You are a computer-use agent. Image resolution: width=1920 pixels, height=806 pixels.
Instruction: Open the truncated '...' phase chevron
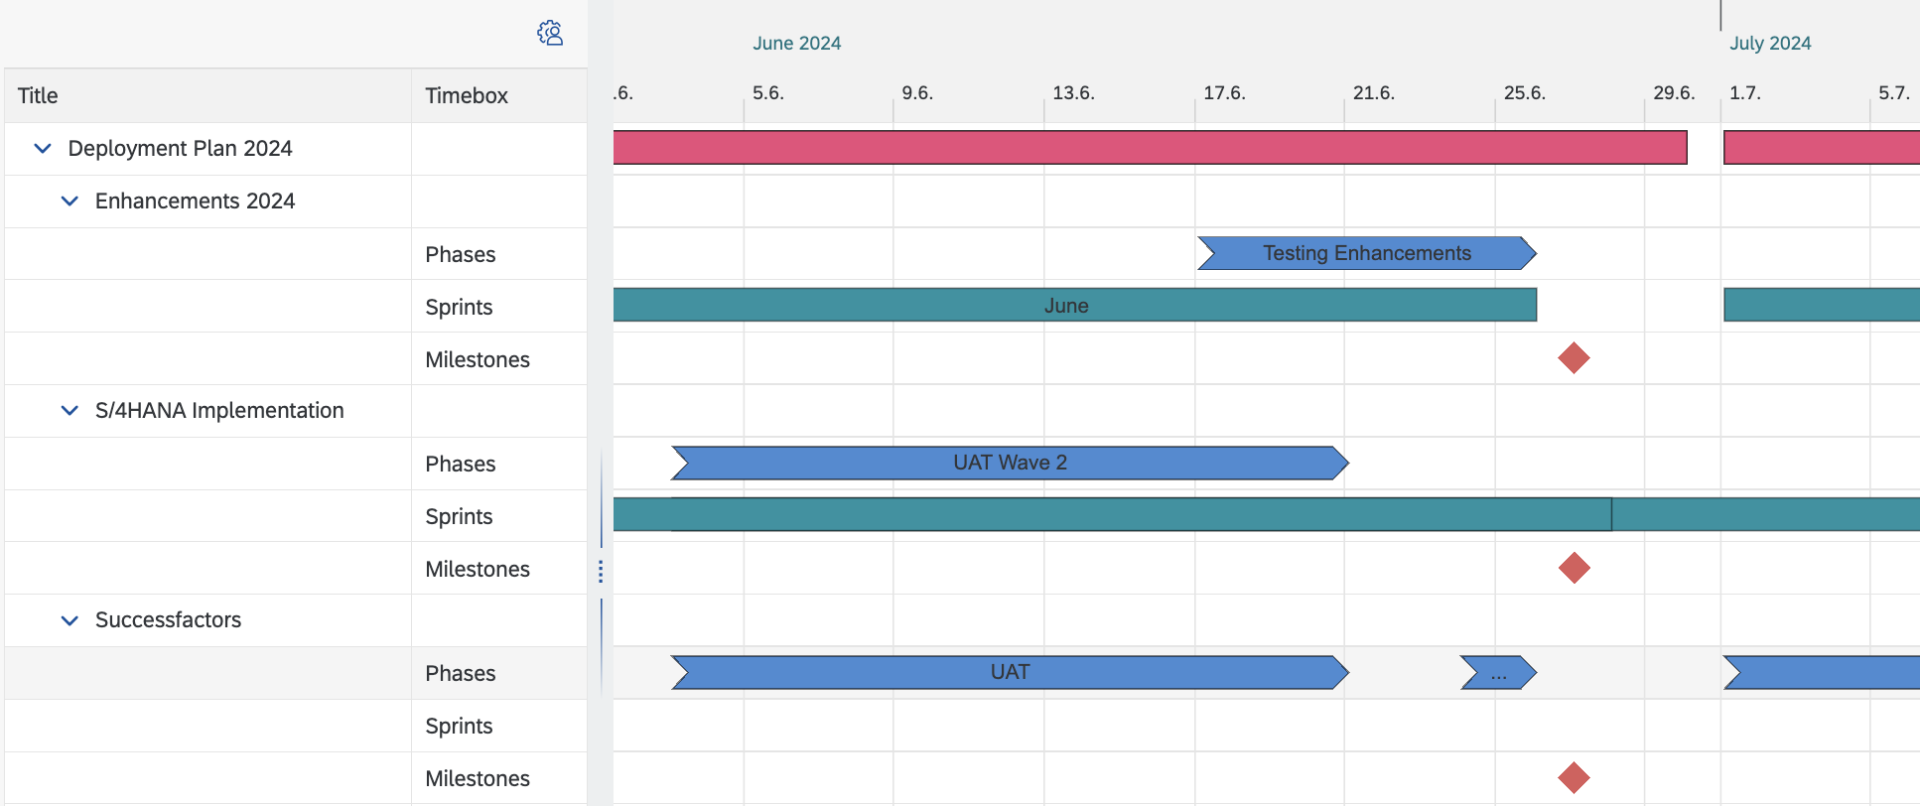[x=1498, y=673]
